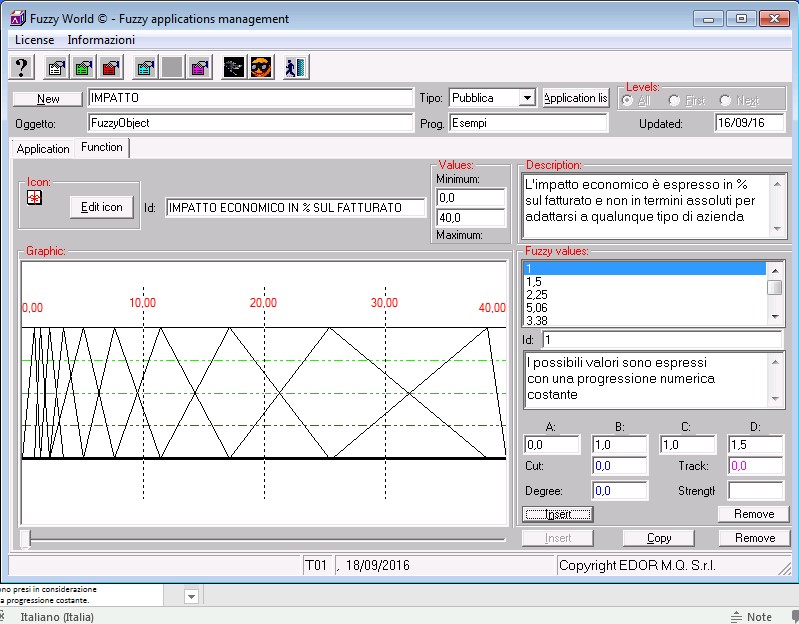Click the fuzzy value Id field
The height and width of the screenshot is (624, 799).
662,340
